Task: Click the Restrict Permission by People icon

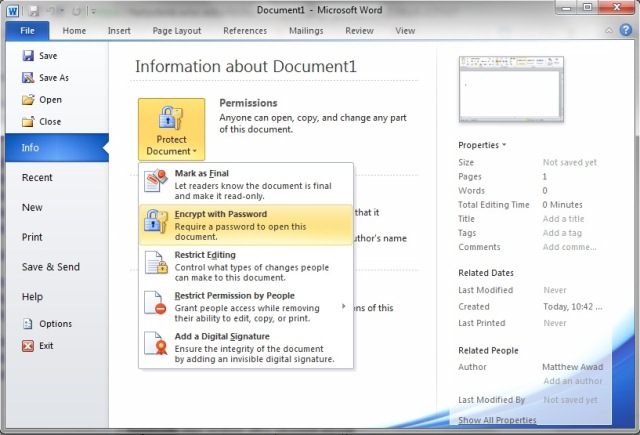Action: point(156,303)
